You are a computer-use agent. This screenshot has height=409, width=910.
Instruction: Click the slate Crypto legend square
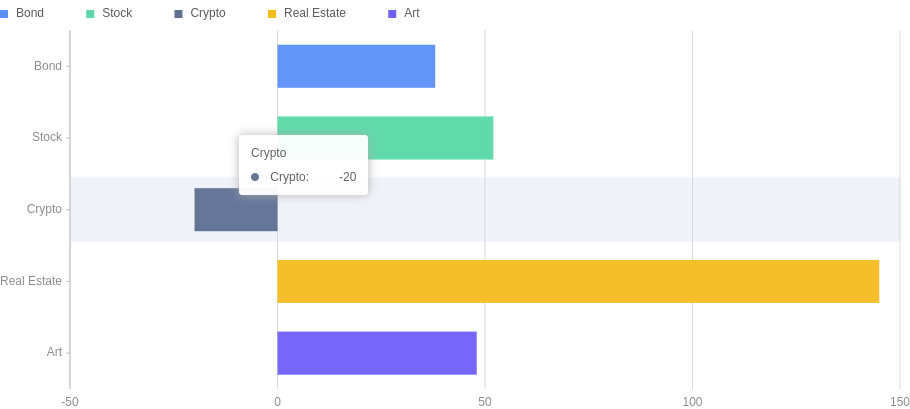click(x=178, y=14)
